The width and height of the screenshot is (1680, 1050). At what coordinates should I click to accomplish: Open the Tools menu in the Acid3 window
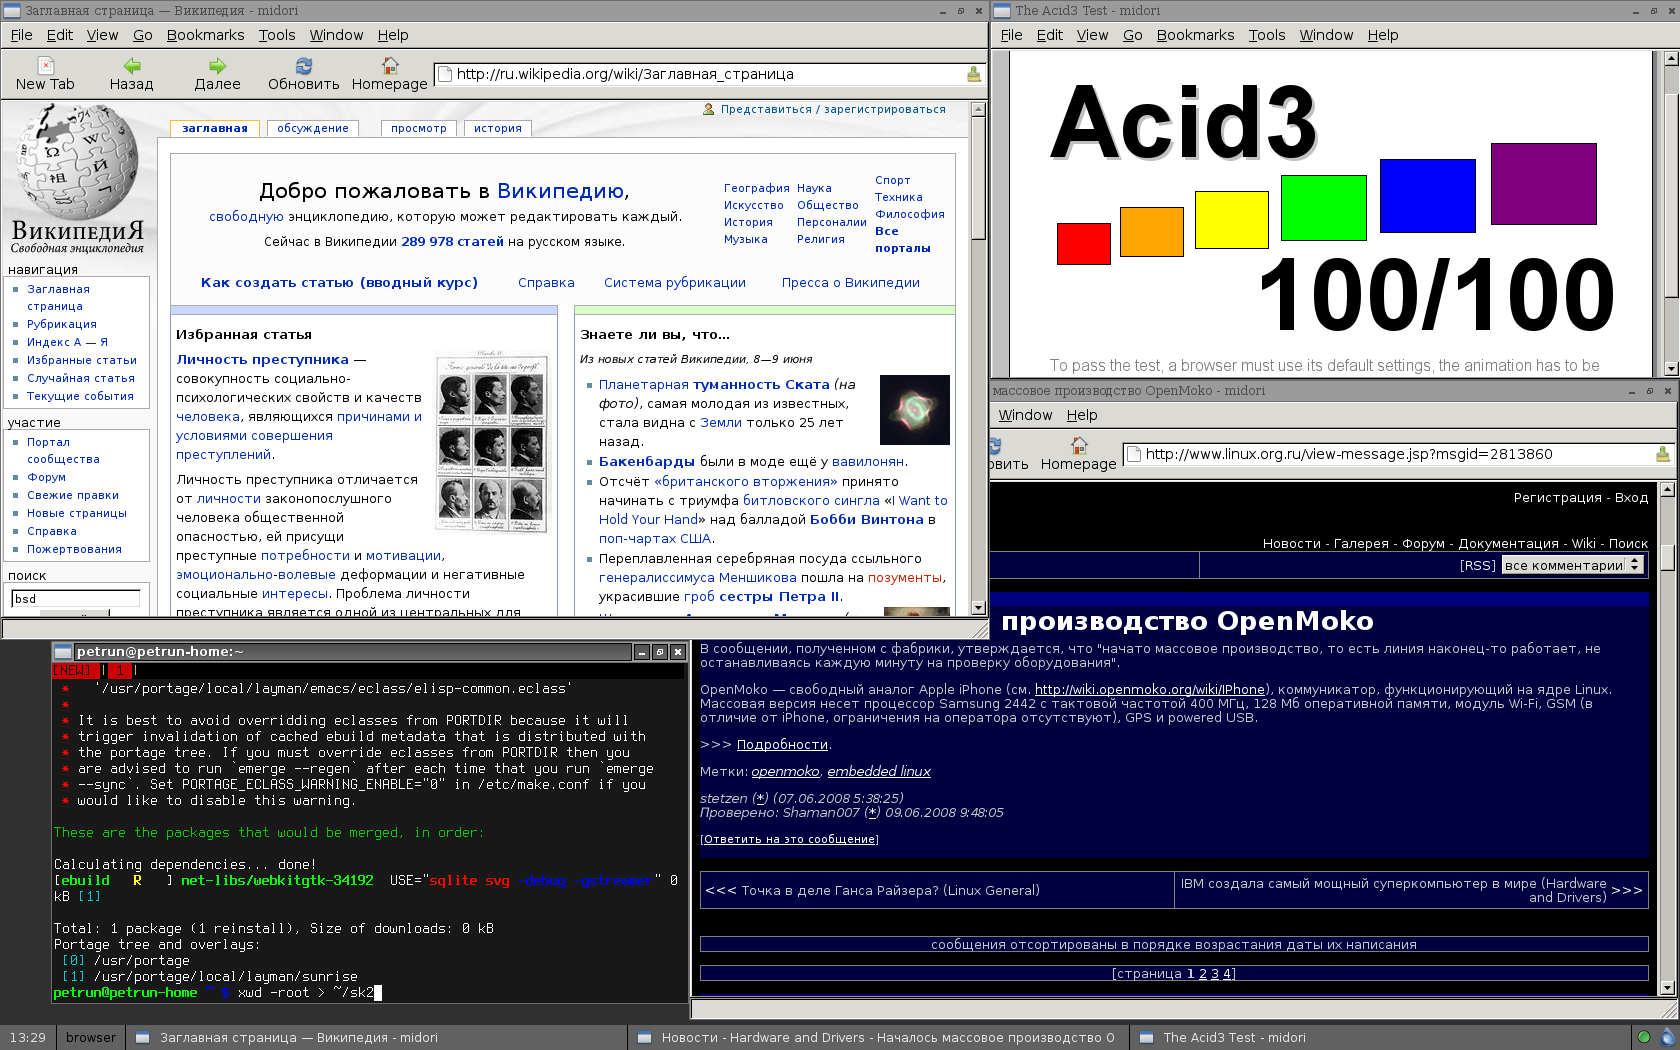[1266, 35]
